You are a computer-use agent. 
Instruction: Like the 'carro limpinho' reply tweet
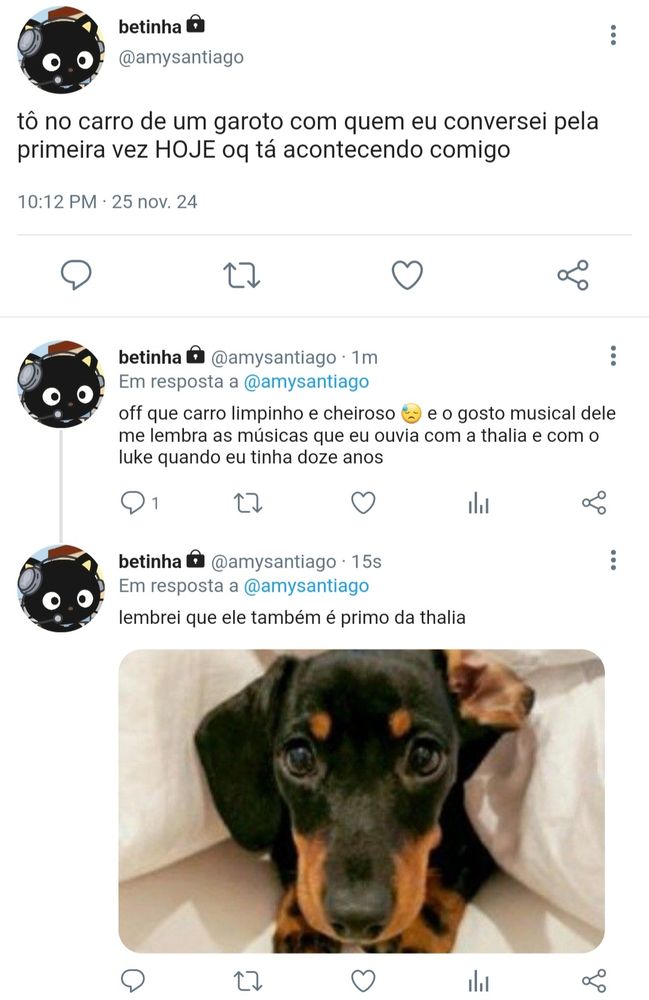(x=362, y=504)
